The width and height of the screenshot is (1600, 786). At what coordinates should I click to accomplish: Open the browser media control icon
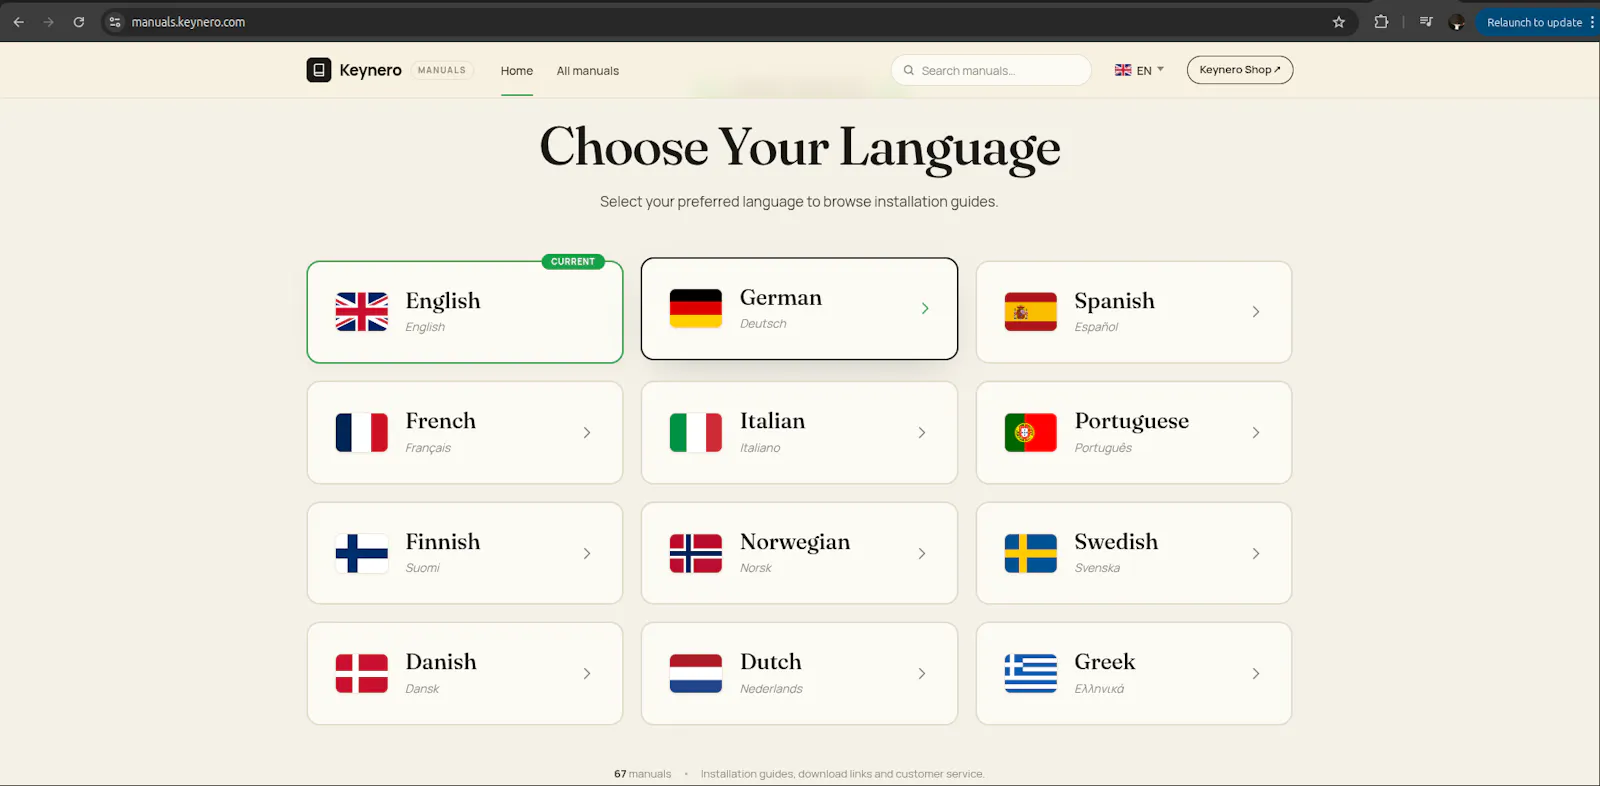[1426, 22]
